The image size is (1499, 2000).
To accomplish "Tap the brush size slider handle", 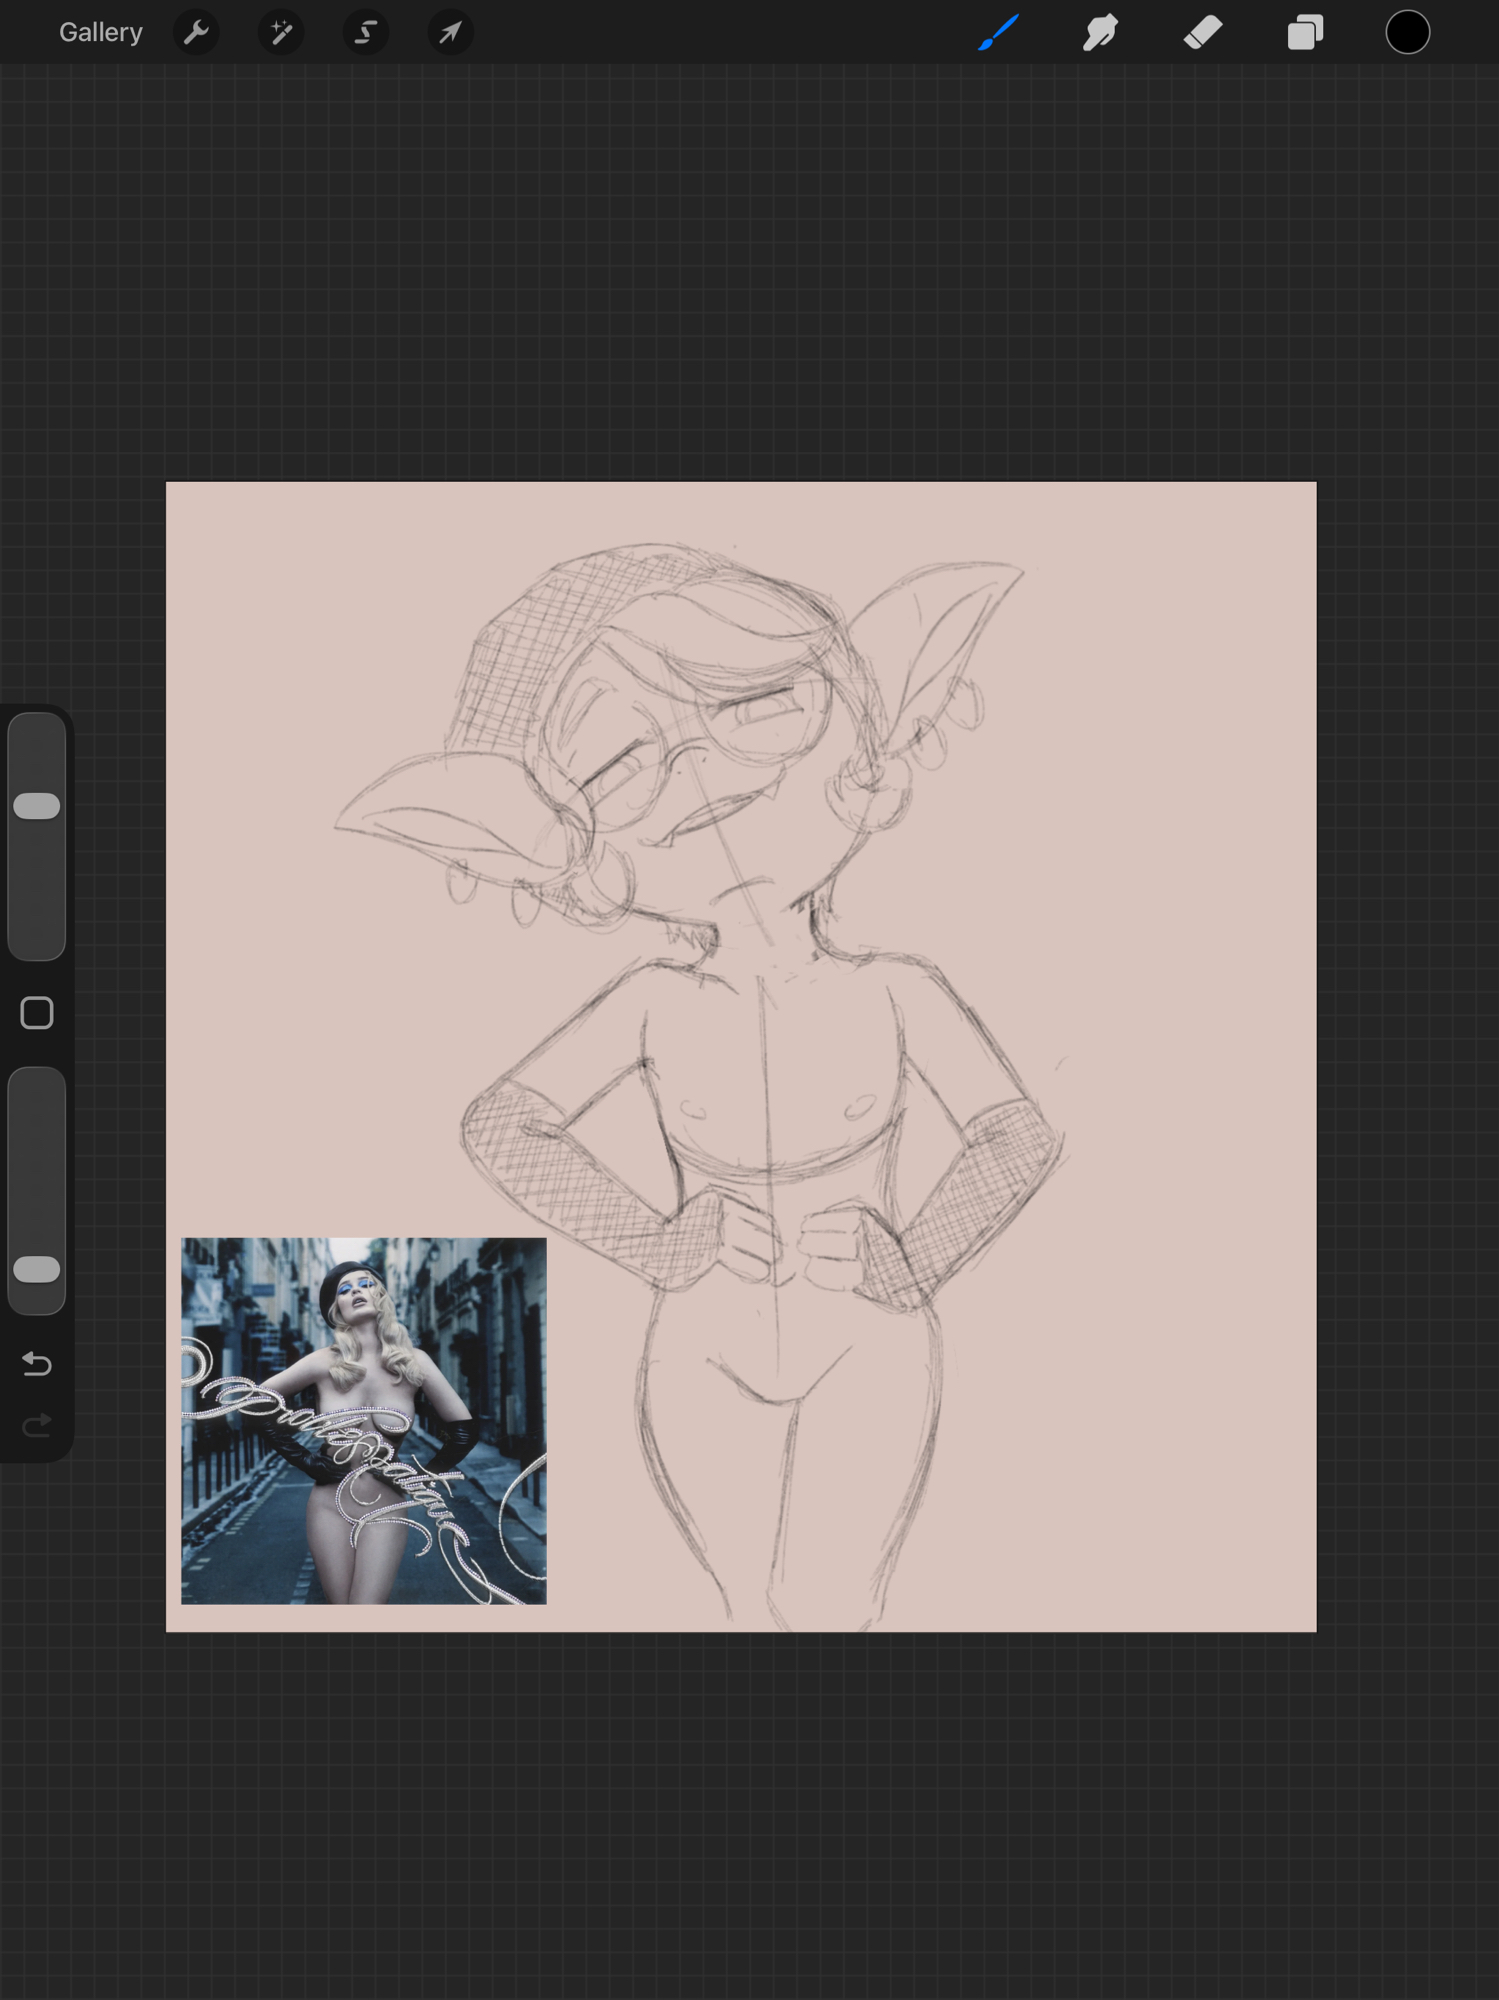I will 37,806.
